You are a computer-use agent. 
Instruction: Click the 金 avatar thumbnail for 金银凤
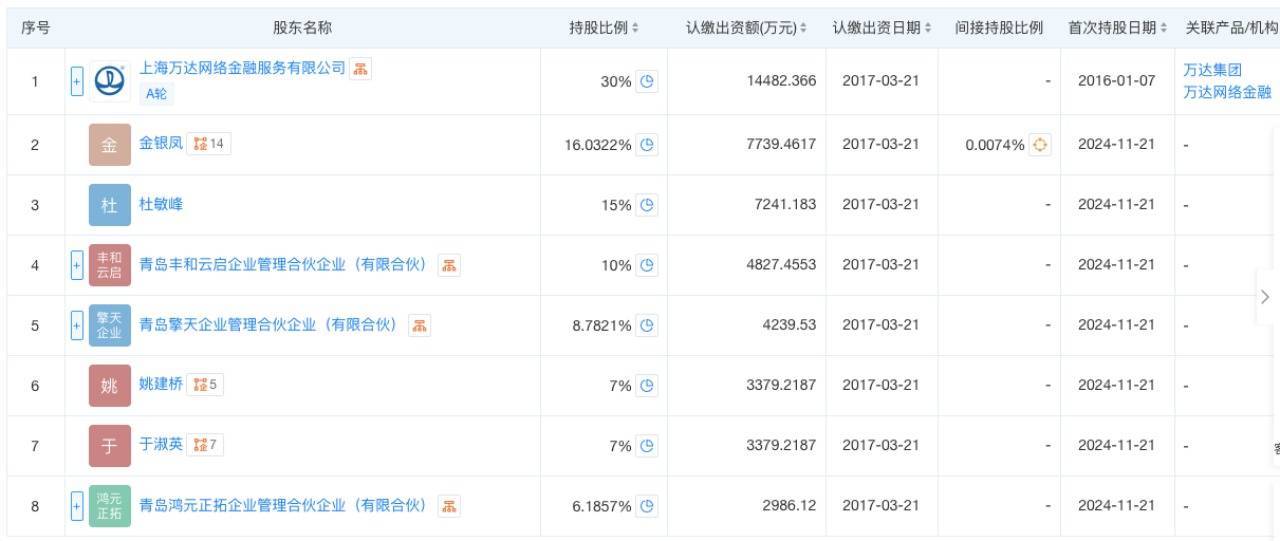[x=109, y=145]
